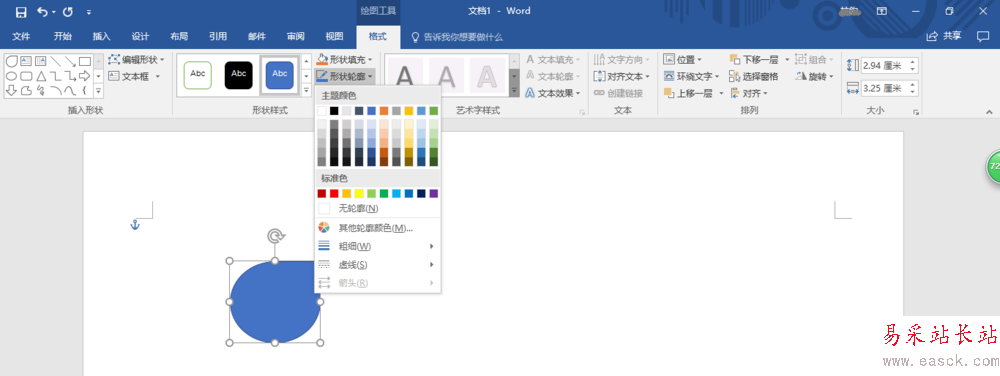Pick the orange theme color swatch

click(384, 111)
